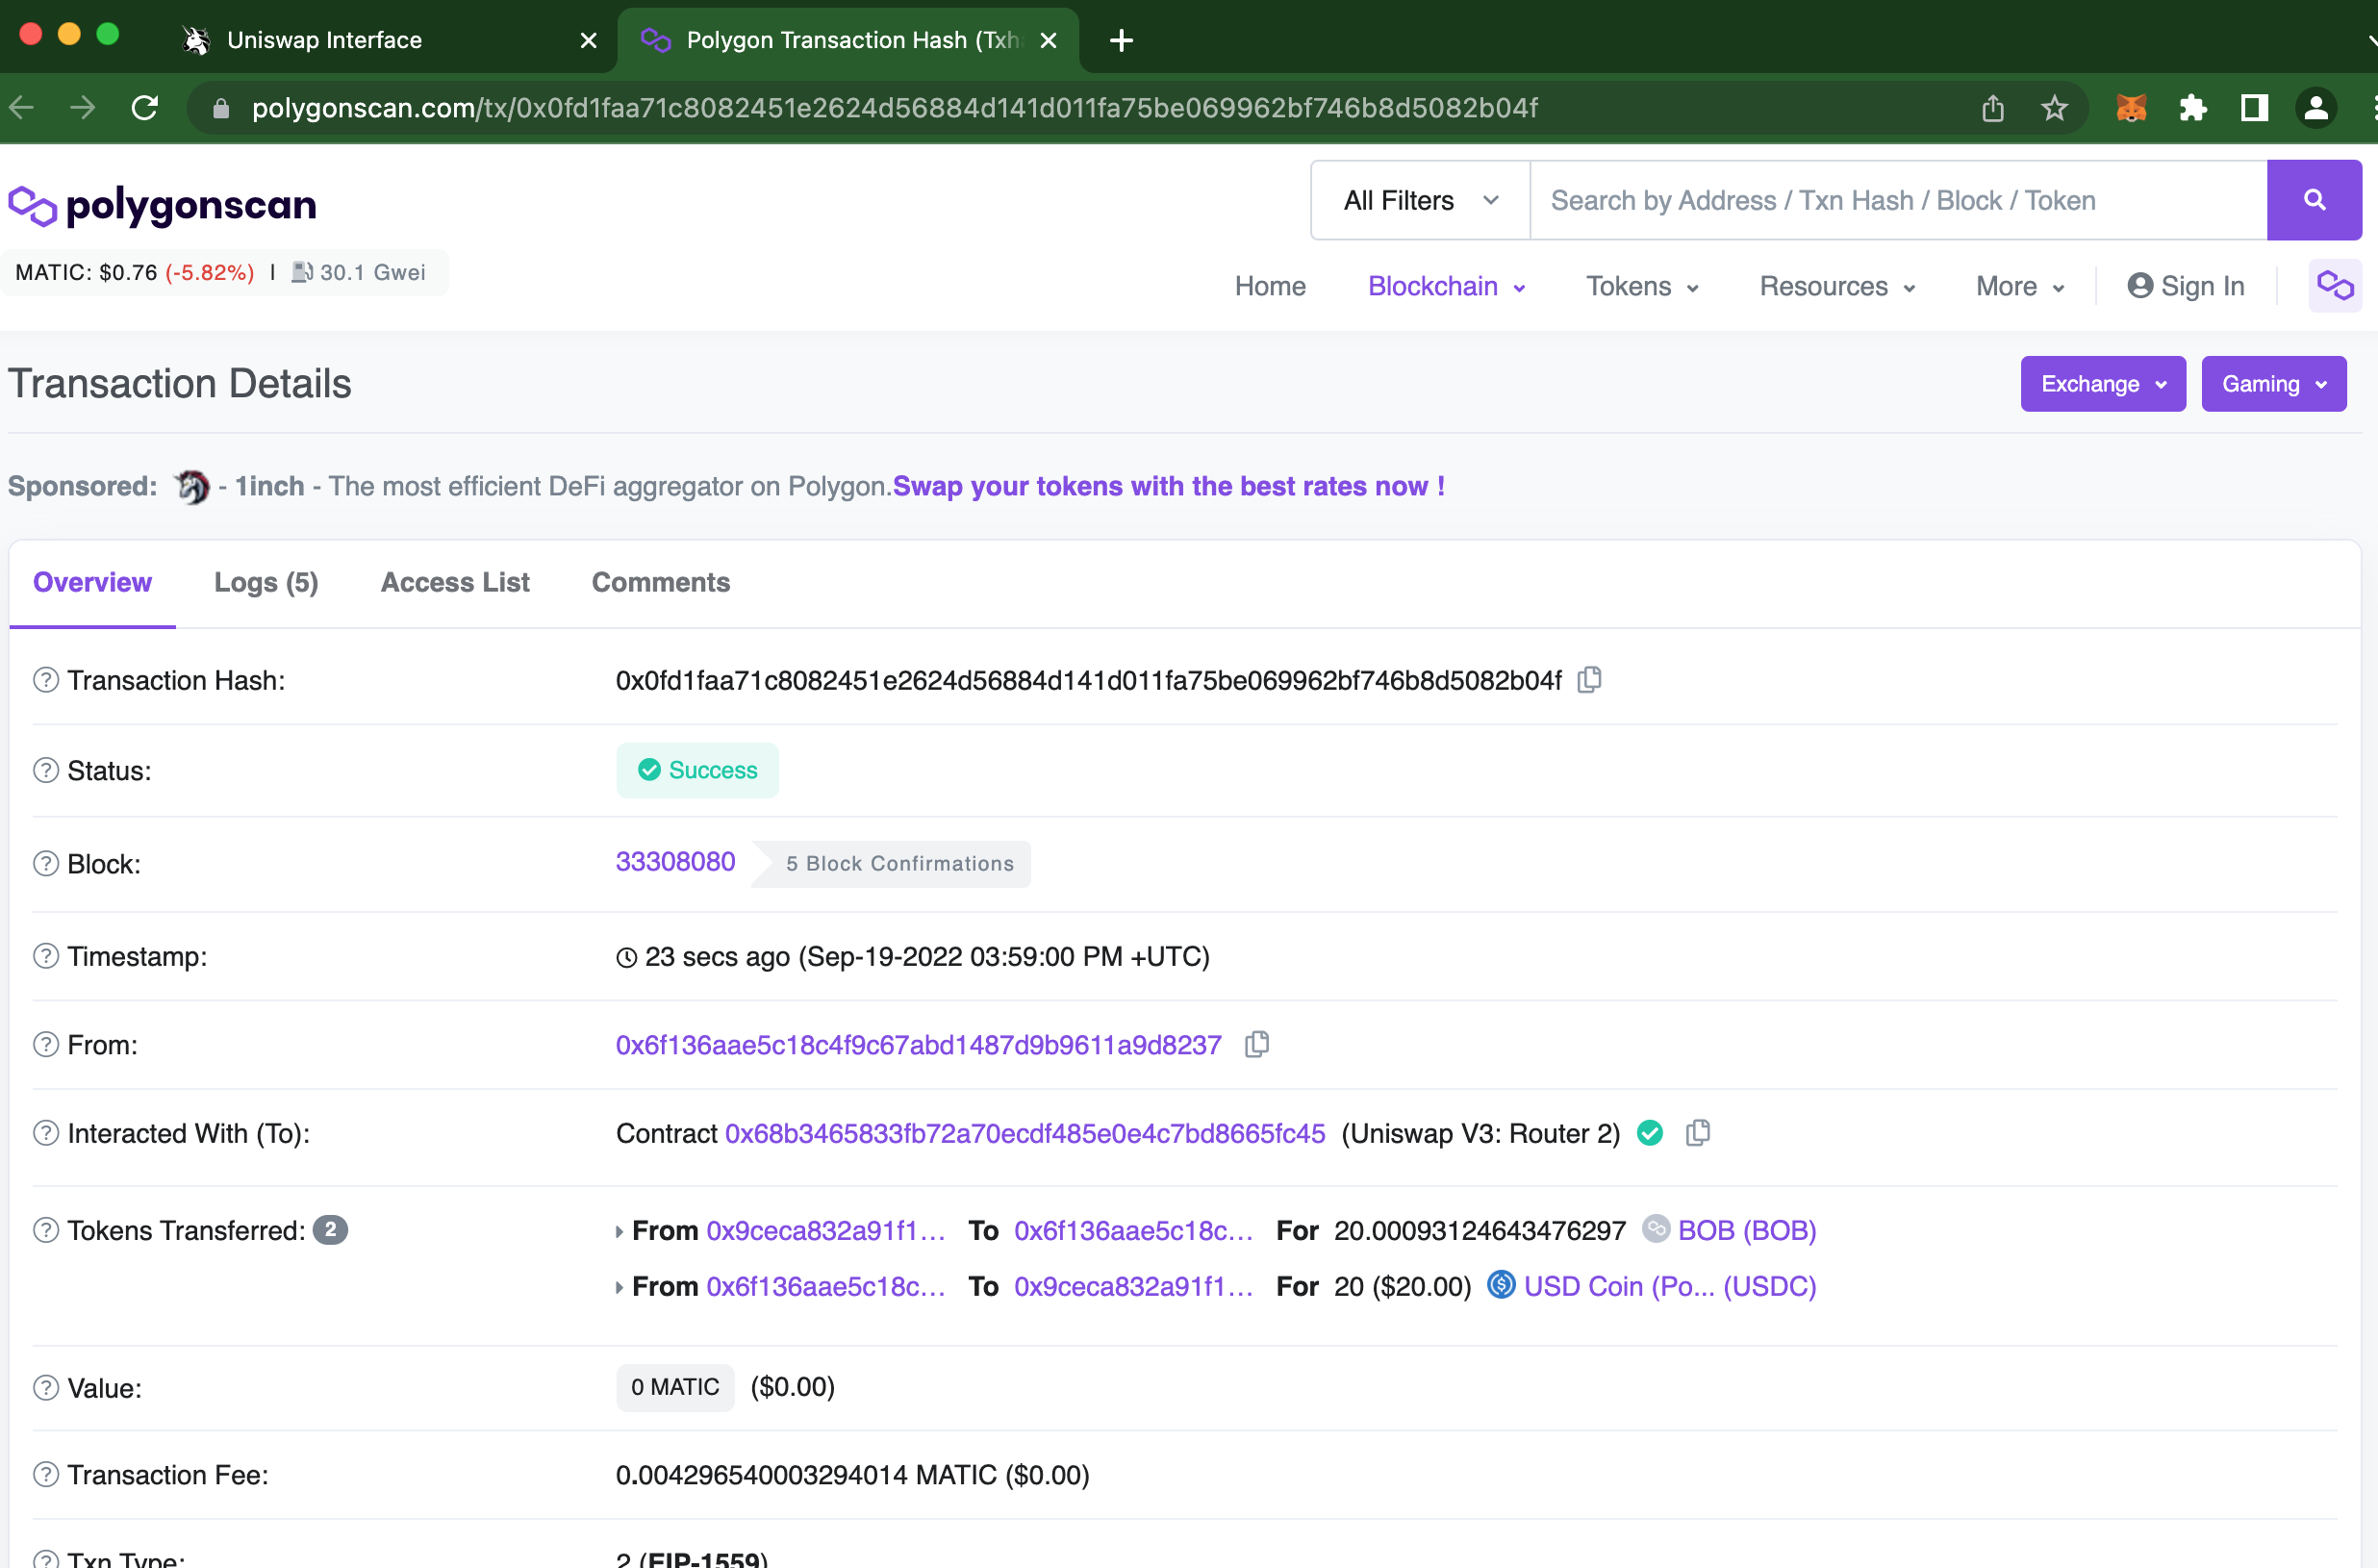2378x1568 pixels.
Task: Copy the From address
Action: (1256, 1045)
